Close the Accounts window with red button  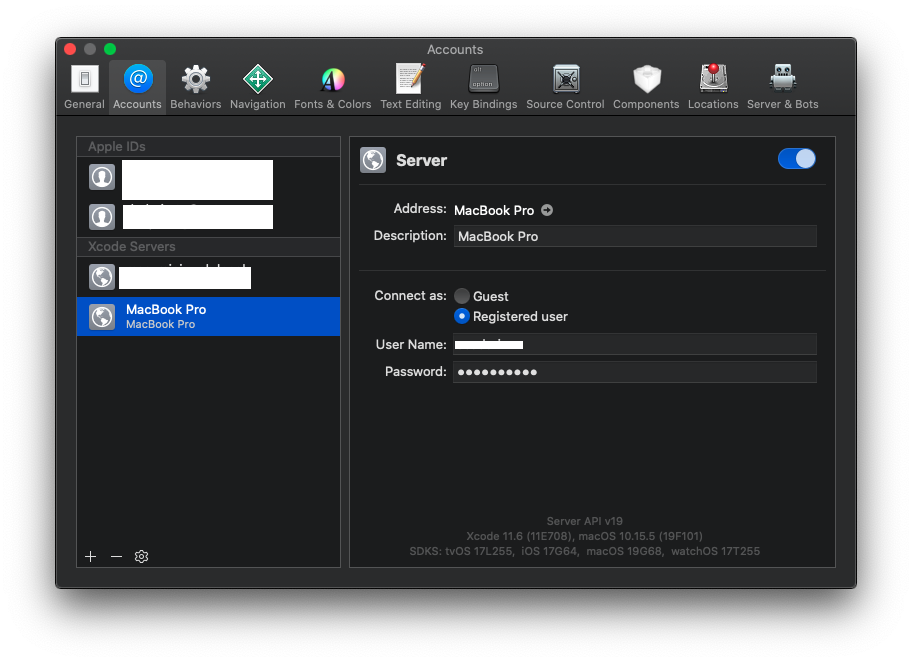tap(70, 49)
